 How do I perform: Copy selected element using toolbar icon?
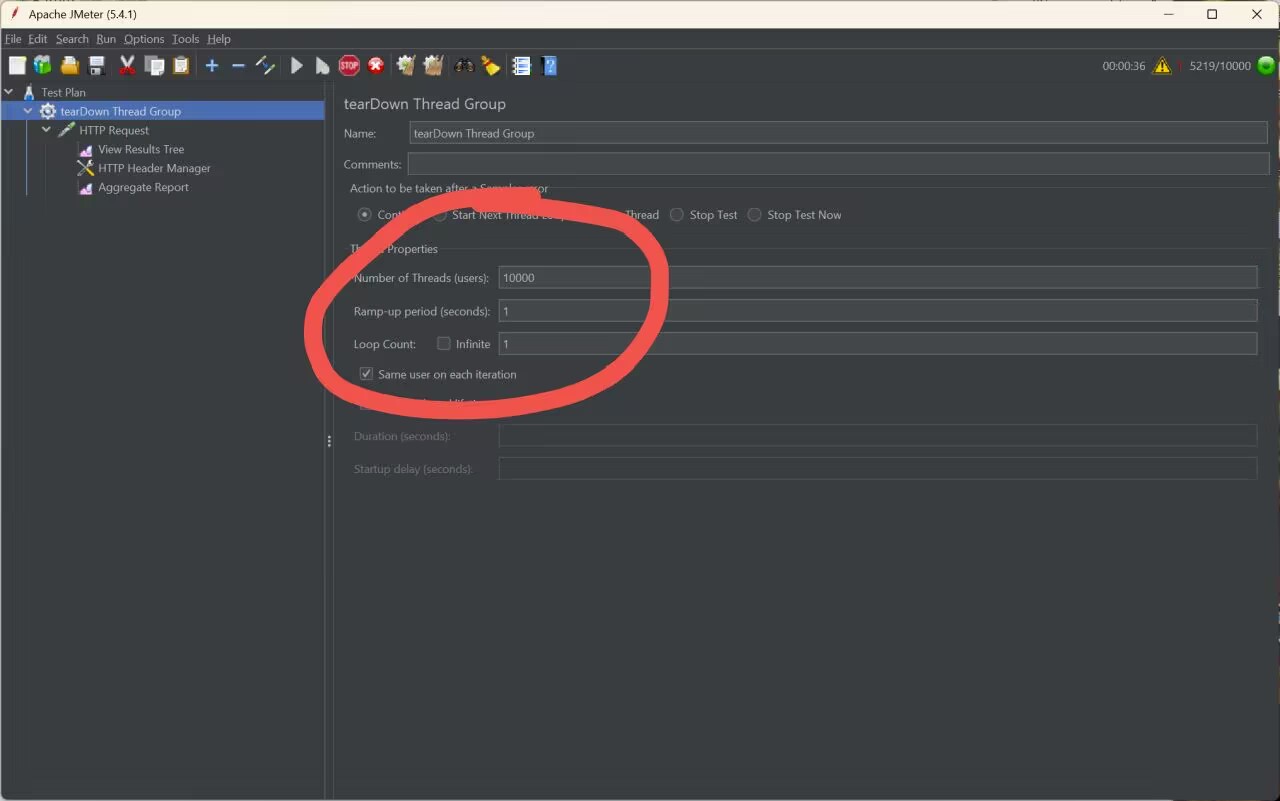click(x=154, y=66)
